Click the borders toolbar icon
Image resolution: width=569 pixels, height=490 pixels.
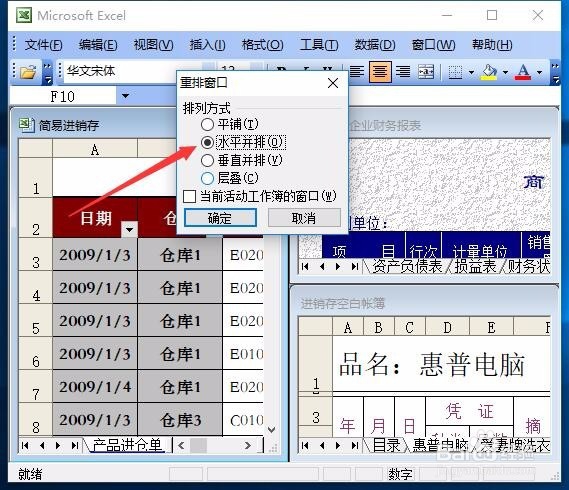pyautogui.click(x=455, y=72)
